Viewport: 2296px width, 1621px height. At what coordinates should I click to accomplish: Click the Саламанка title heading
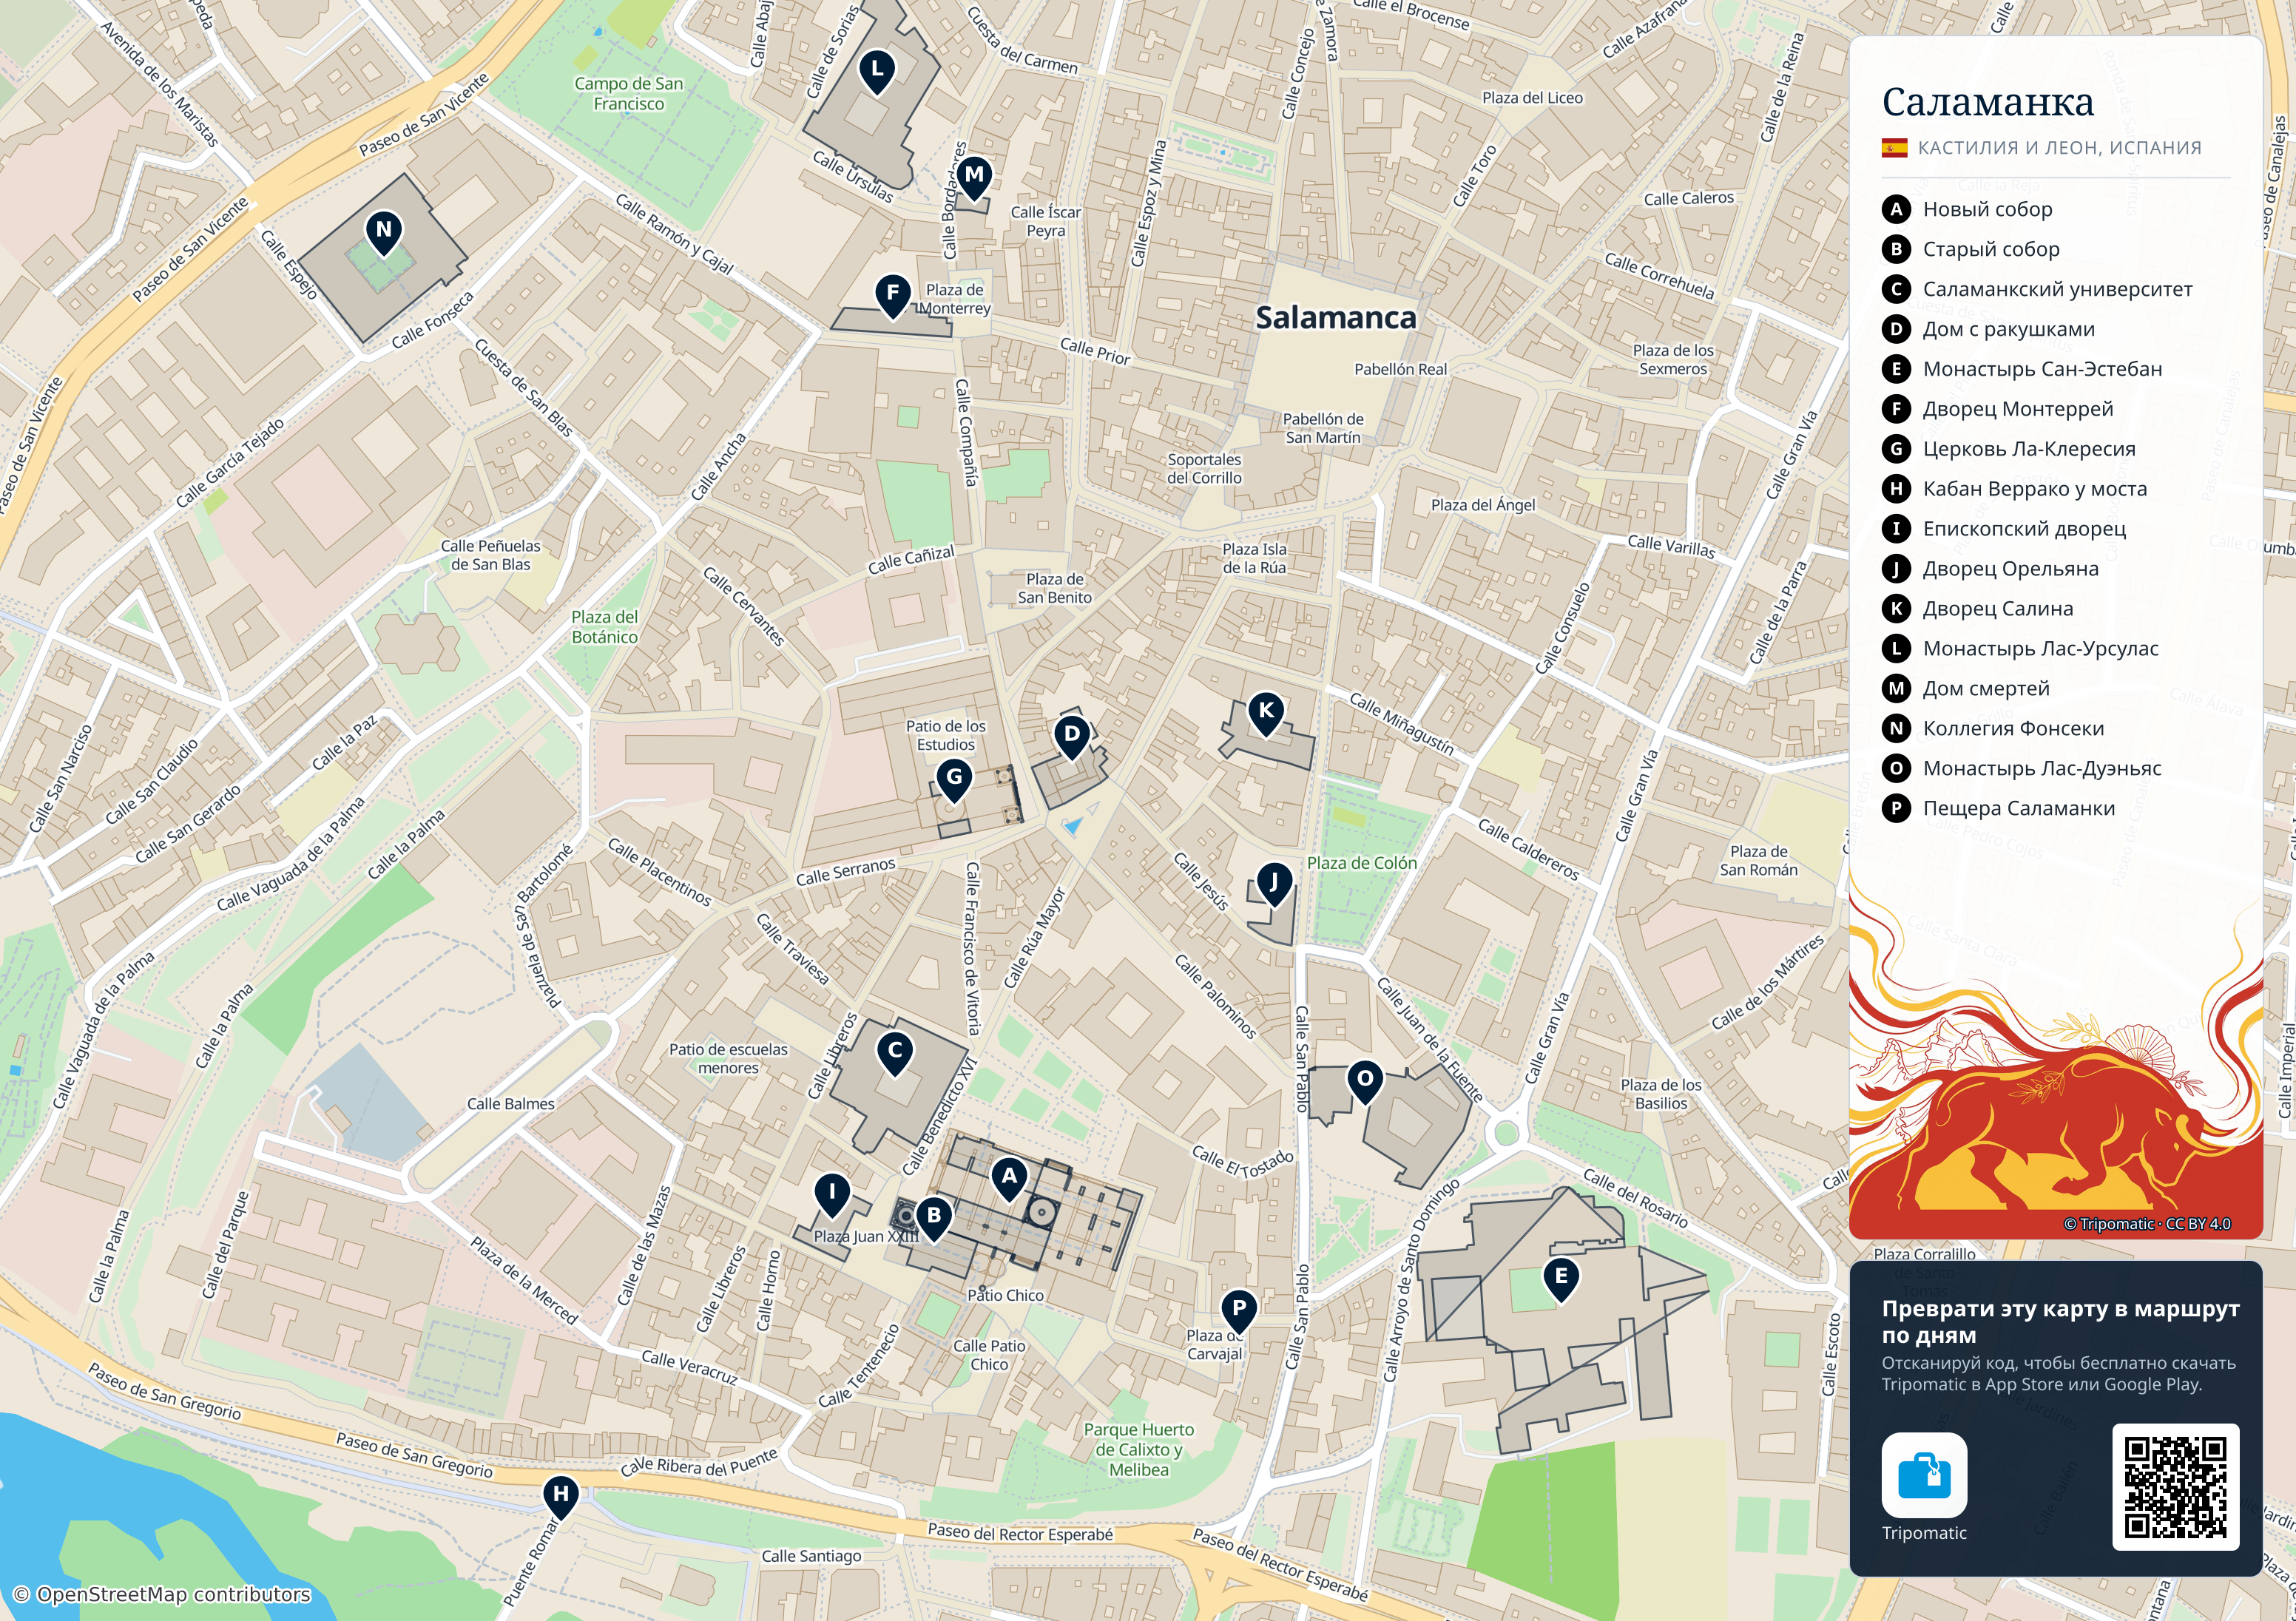(1987, 102)
